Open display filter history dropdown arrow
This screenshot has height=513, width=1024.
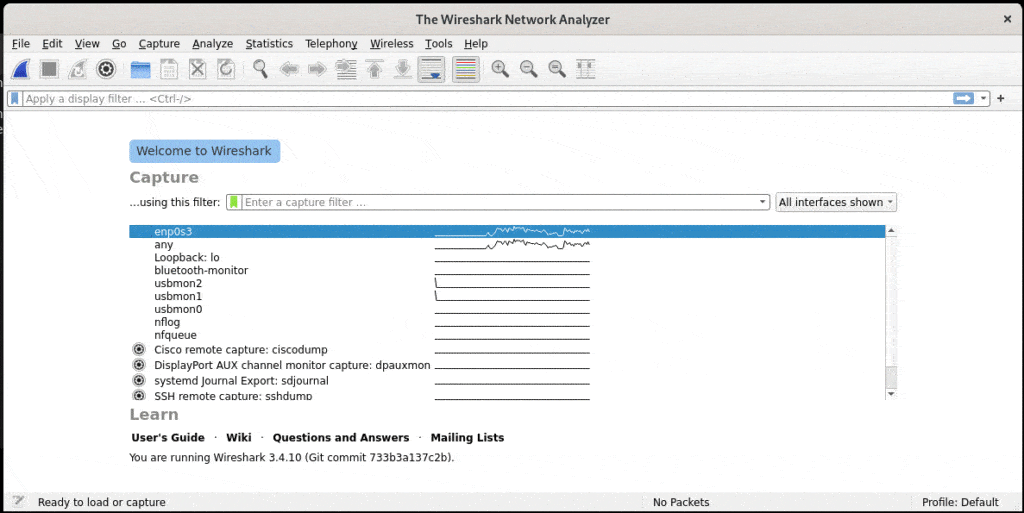tap(983, 99)
